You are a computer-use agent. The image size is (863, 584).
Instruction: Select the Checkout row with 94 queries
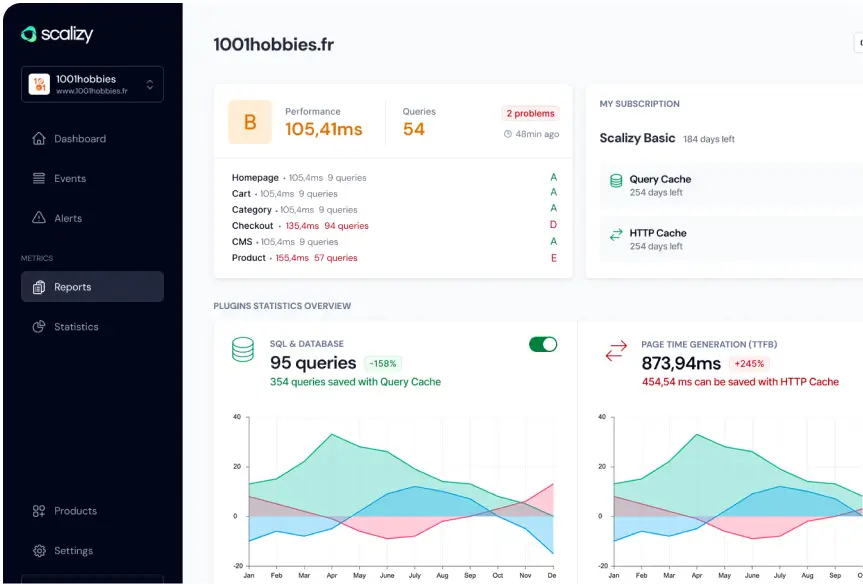point(394,225)
